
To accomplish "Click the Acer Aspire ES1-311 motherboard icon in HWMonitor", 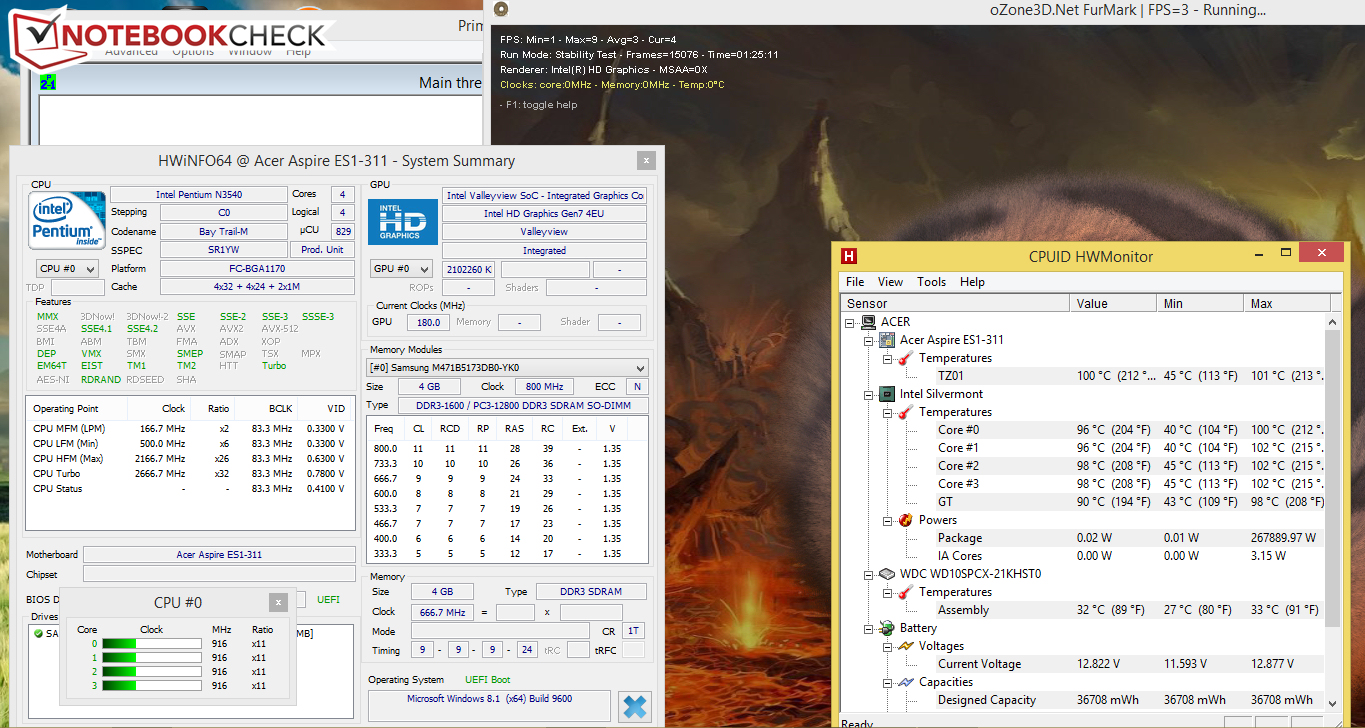I will [x=887, y=340].
